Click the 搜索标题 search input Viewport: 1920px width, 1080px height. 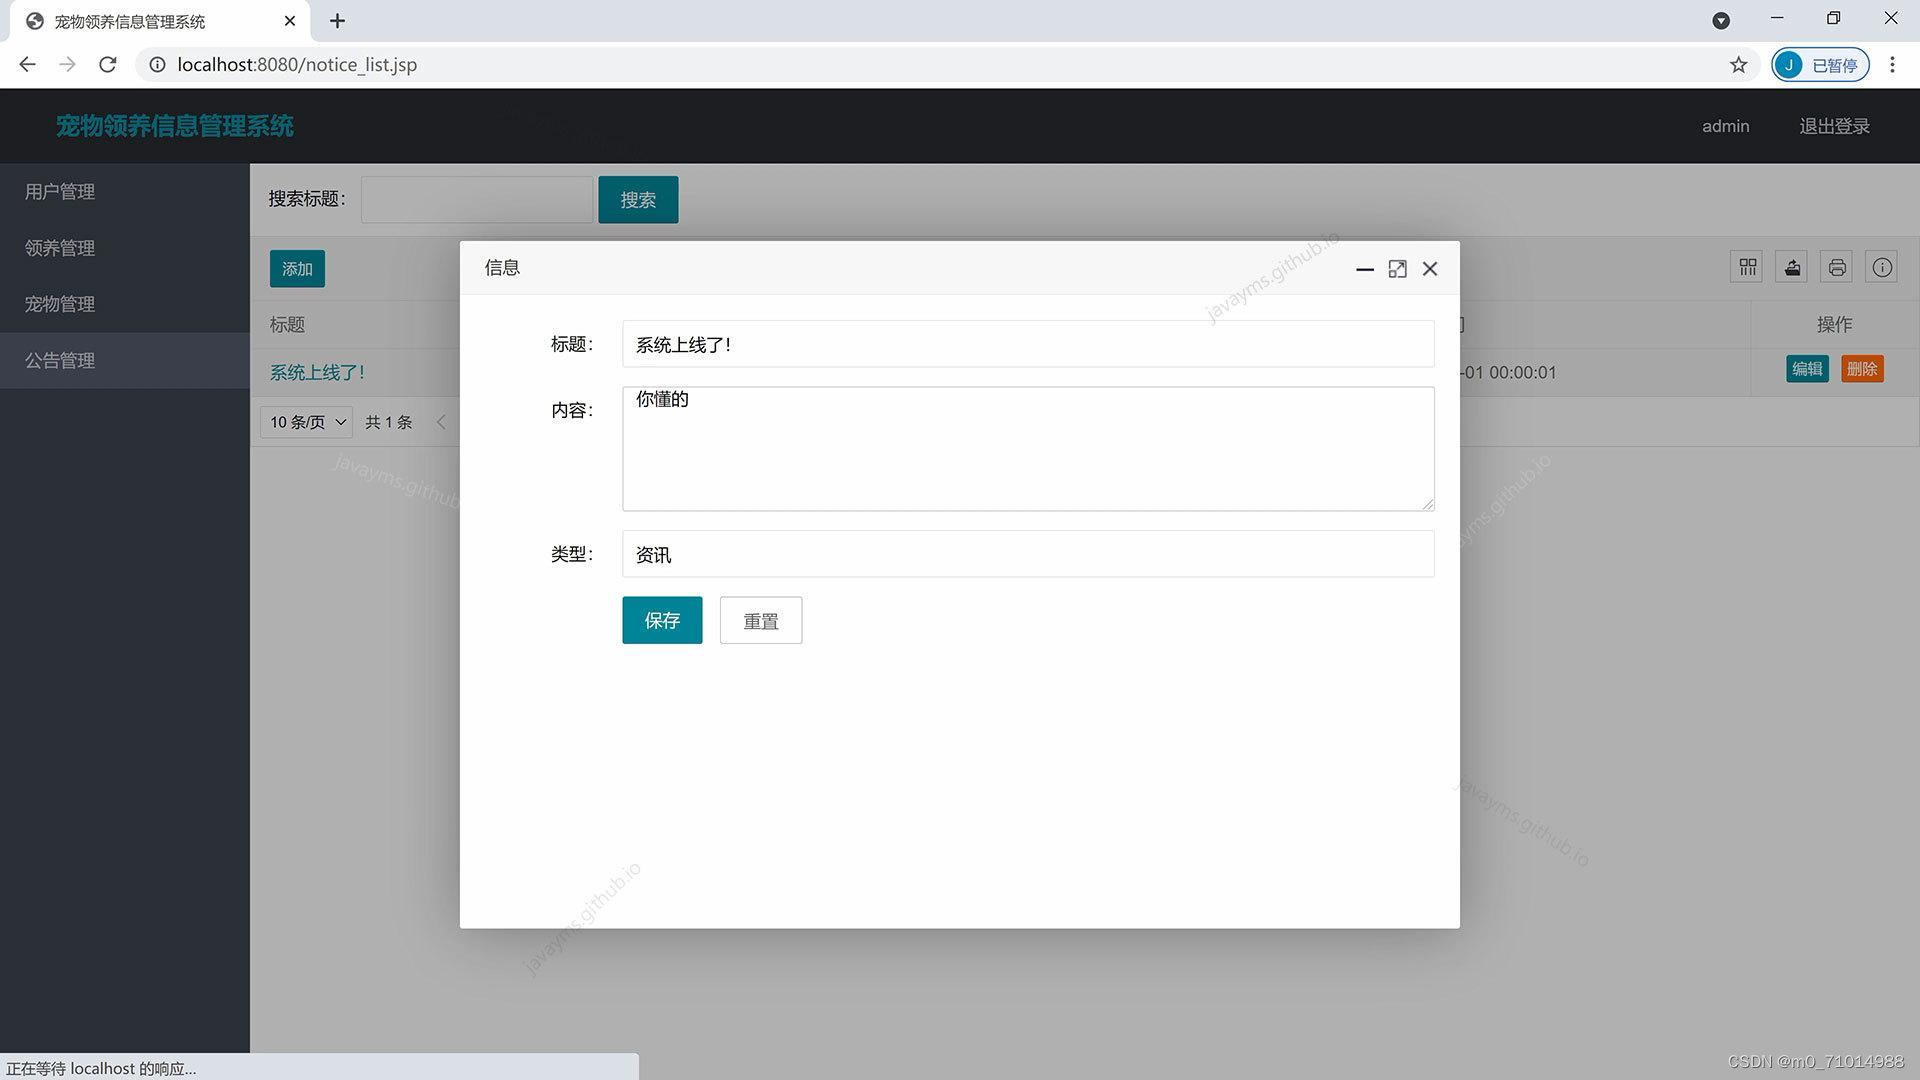pos(477,200)
